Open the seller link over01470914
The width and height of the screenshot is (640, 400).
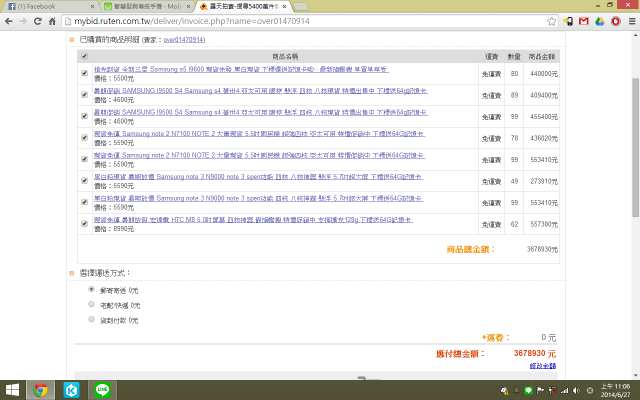(184, 40)
